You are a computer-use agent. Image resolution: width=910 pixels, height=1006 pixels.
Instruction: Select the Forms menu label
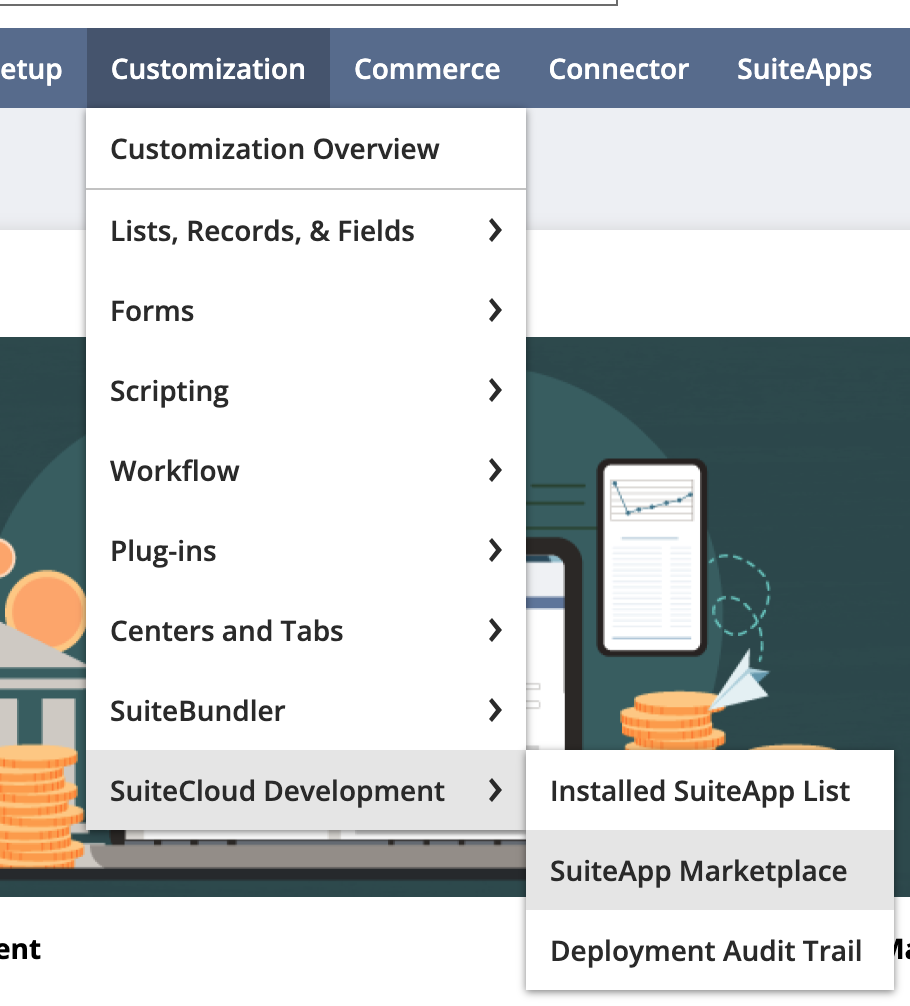152,311
